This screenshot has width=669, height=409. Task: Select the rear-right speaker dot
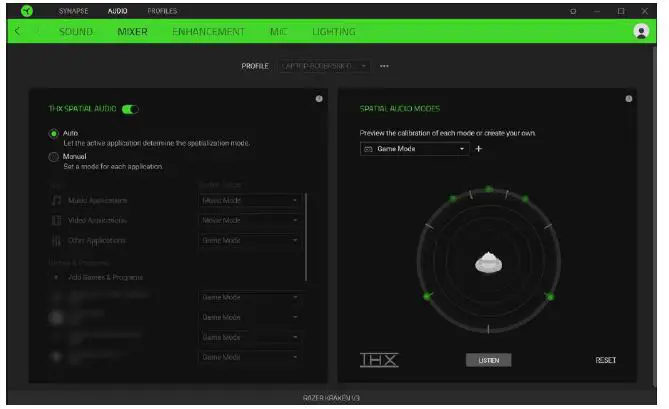[x=550, y=296]
